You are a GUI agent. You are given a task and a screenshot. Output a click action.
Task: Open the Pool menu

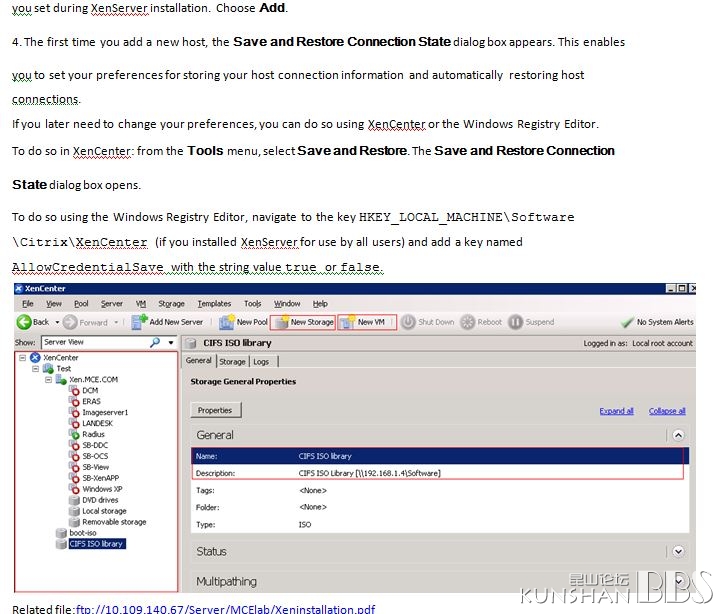coord(81,304)
